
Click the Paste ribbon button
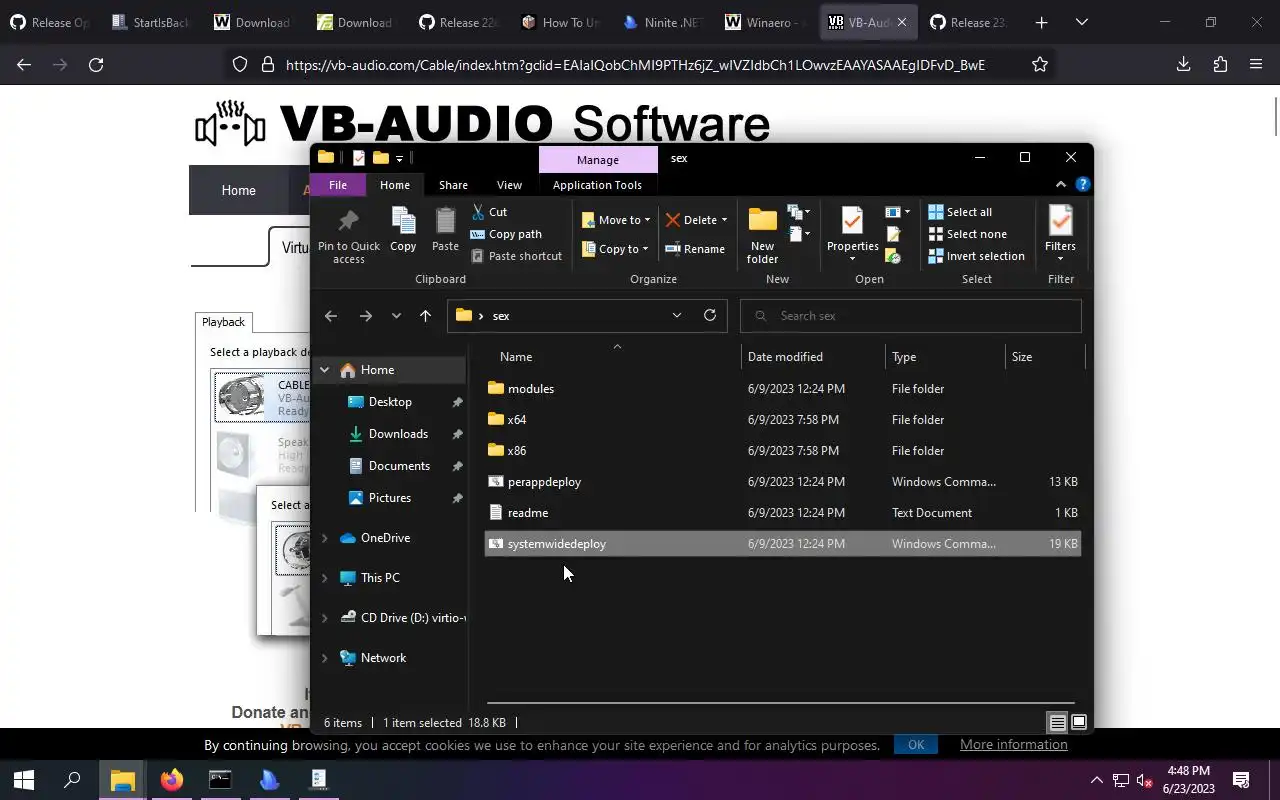[445, 230]
